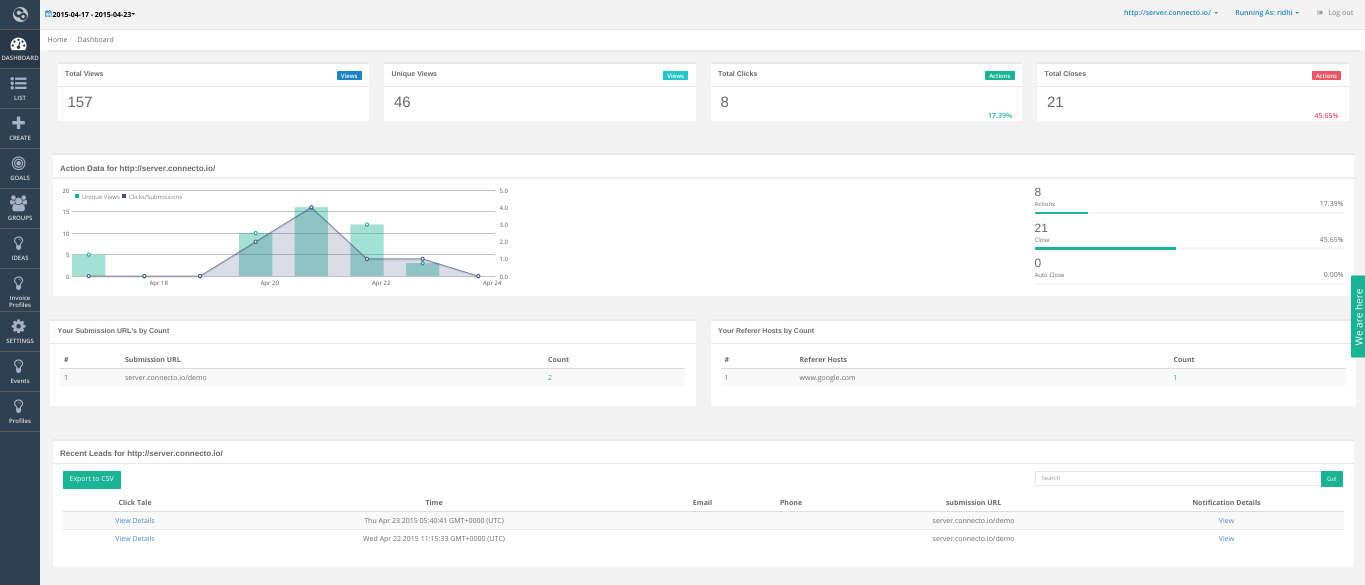Click the Total Closes card value 21
The height and width of the screenshot is (585, 1365).
coord(1055,102)
